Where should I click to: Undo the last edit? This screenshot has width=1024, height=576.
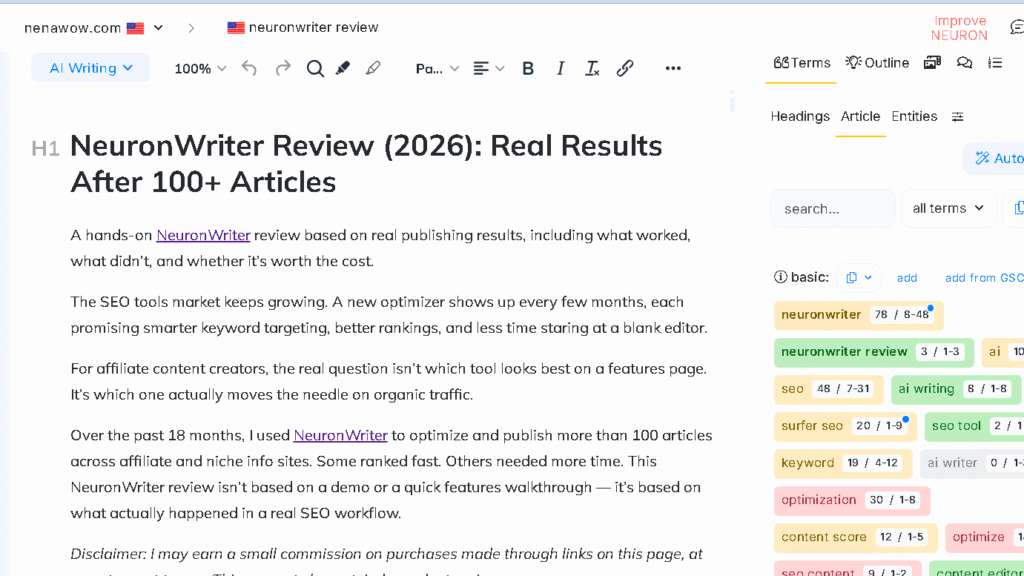click(x=249, y=68)
